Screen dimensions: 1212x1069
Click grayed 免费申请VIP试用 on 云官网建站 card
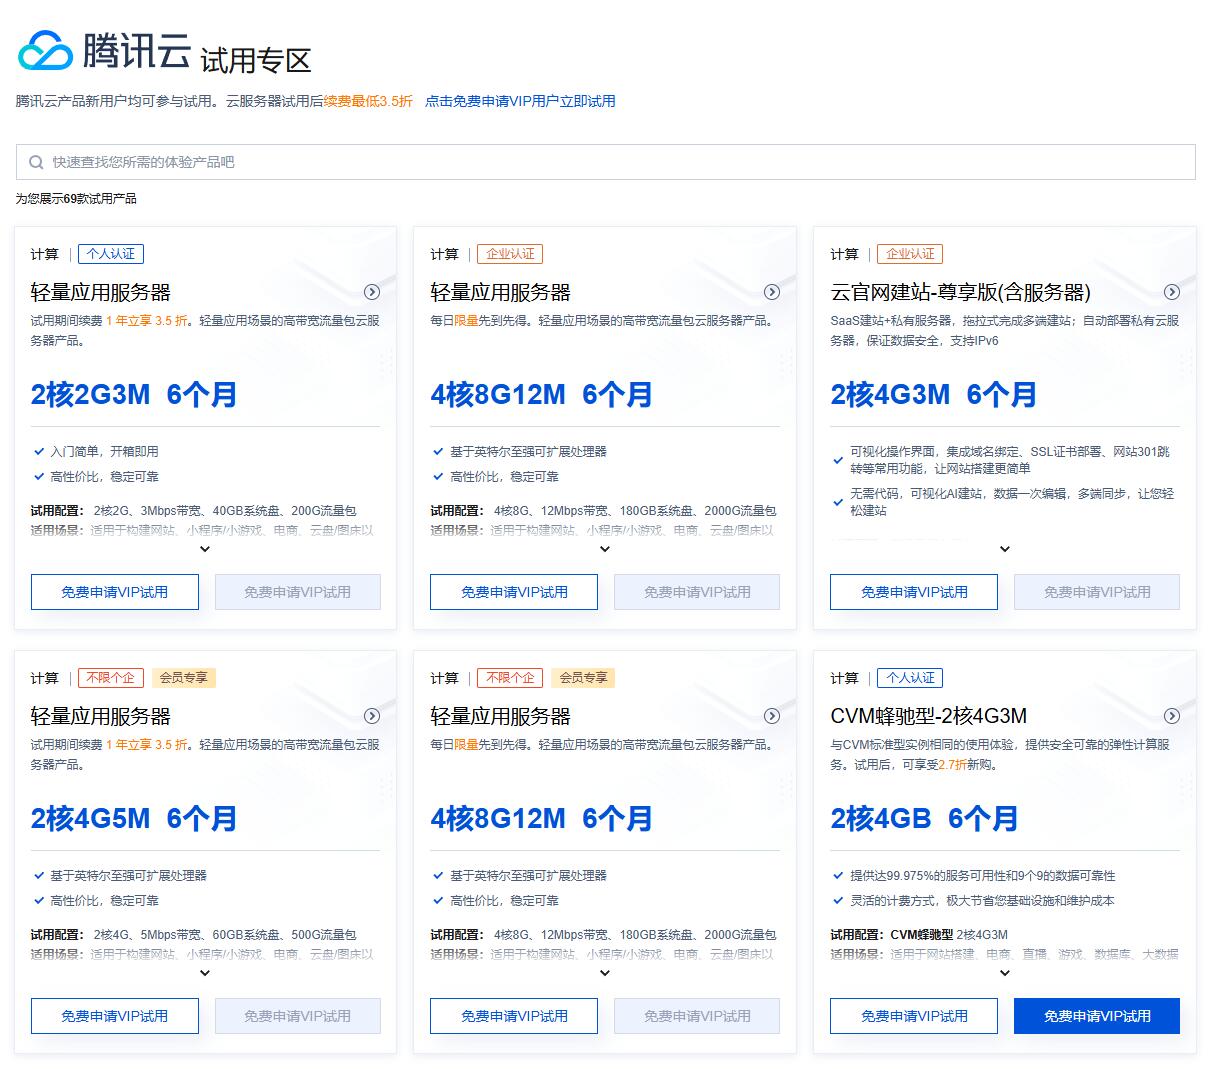click(x=1097, y=592)
